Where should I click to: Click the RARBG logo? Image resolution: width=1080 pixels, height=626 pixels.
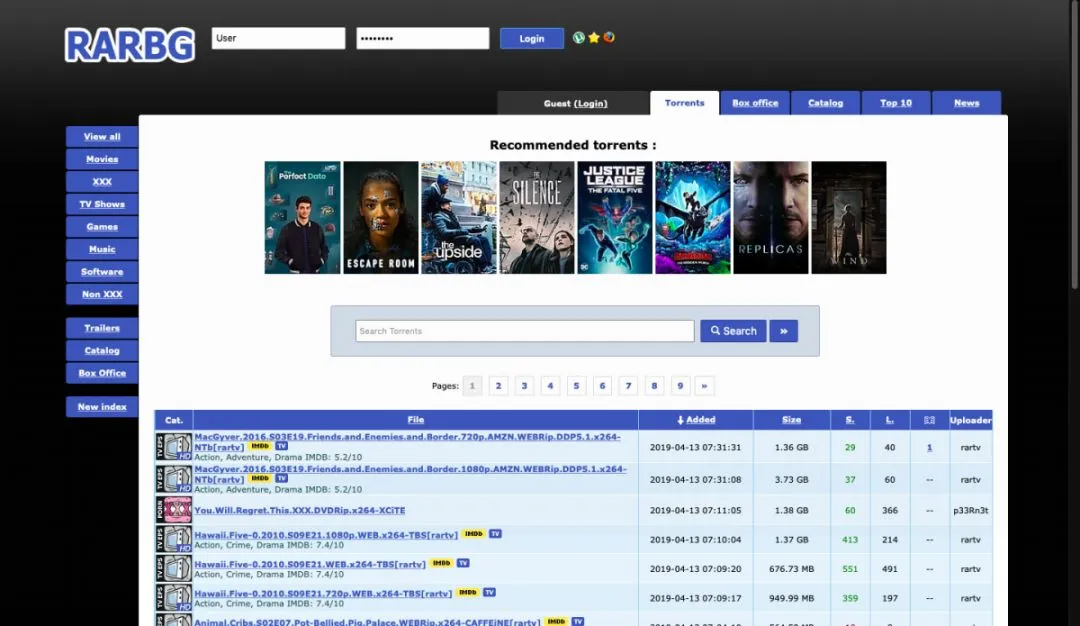(129, 45)
